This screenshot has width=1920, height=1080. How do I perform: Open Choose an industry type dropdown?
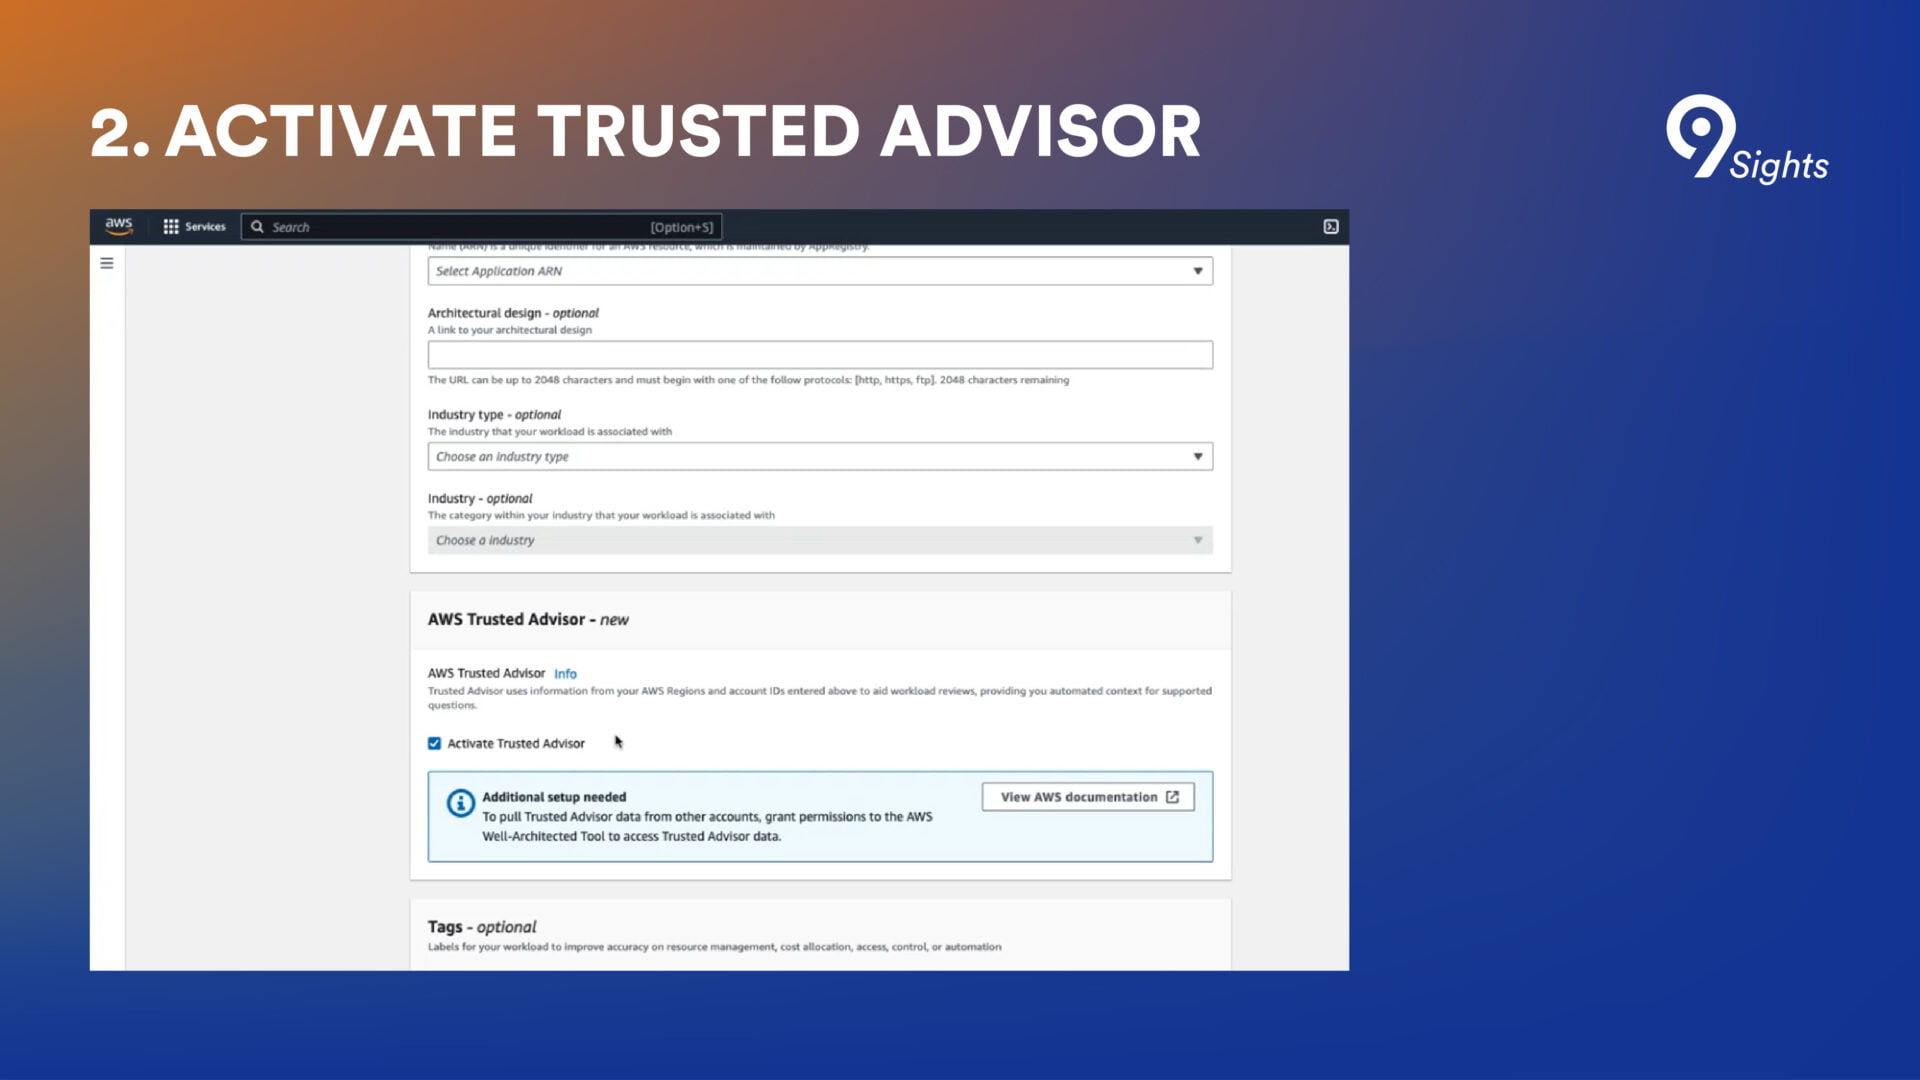pos(820,456)
